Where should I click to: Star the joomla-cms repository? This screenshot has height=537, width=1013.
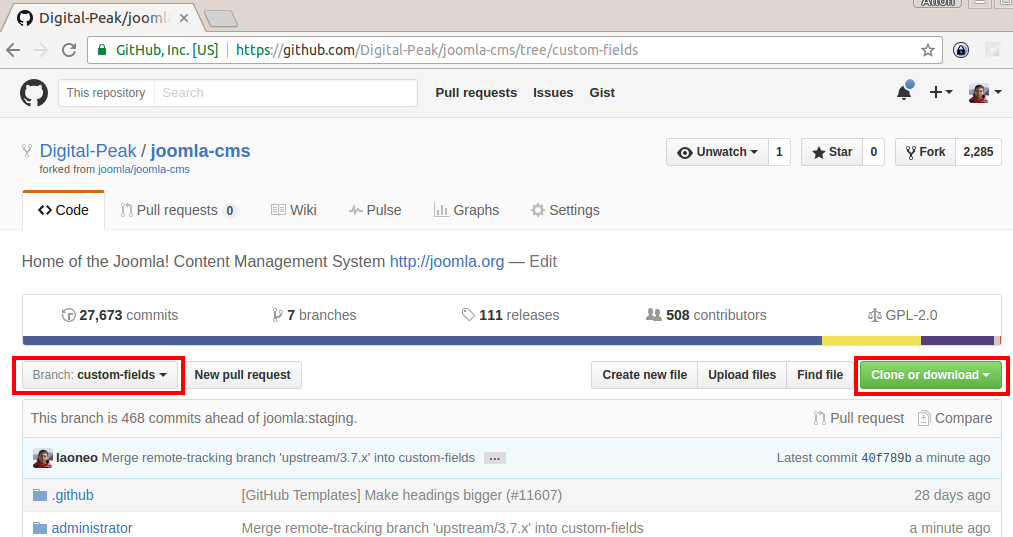(x=831, y=152)
